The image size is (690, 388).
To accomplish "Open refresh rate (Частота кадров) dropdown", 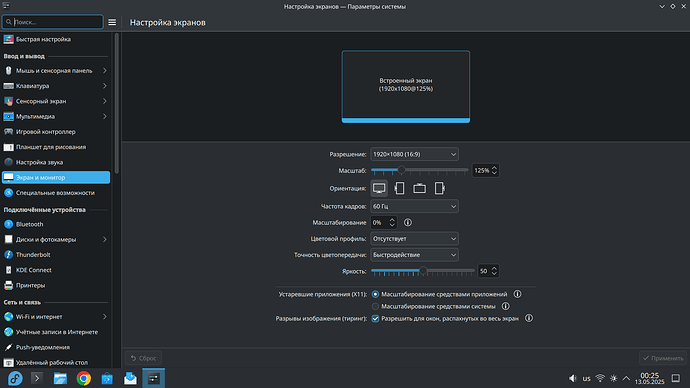I will pos(414,206).
